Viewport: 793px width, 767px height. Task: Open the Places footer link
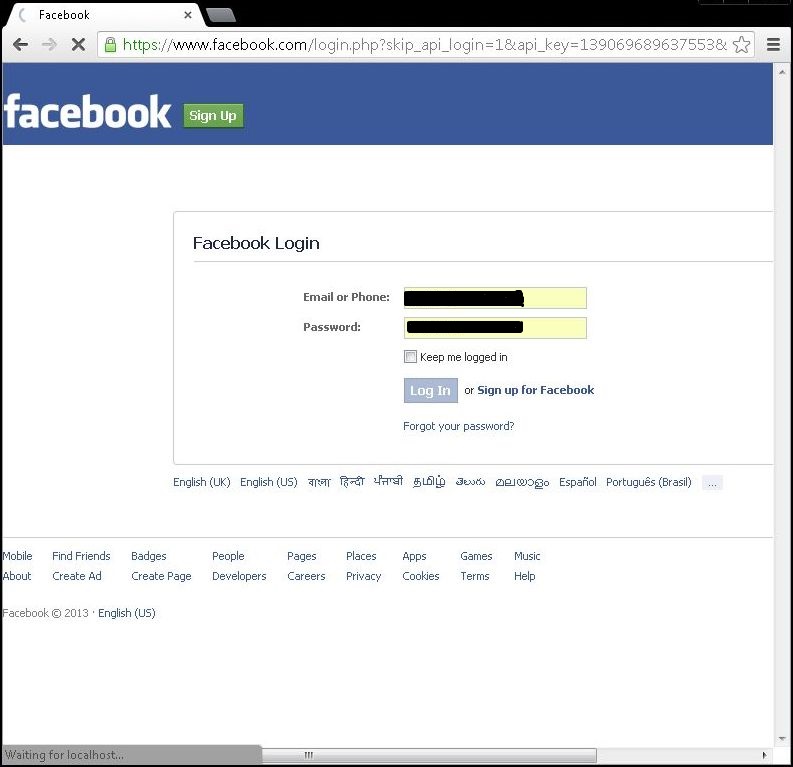(361, 556)
